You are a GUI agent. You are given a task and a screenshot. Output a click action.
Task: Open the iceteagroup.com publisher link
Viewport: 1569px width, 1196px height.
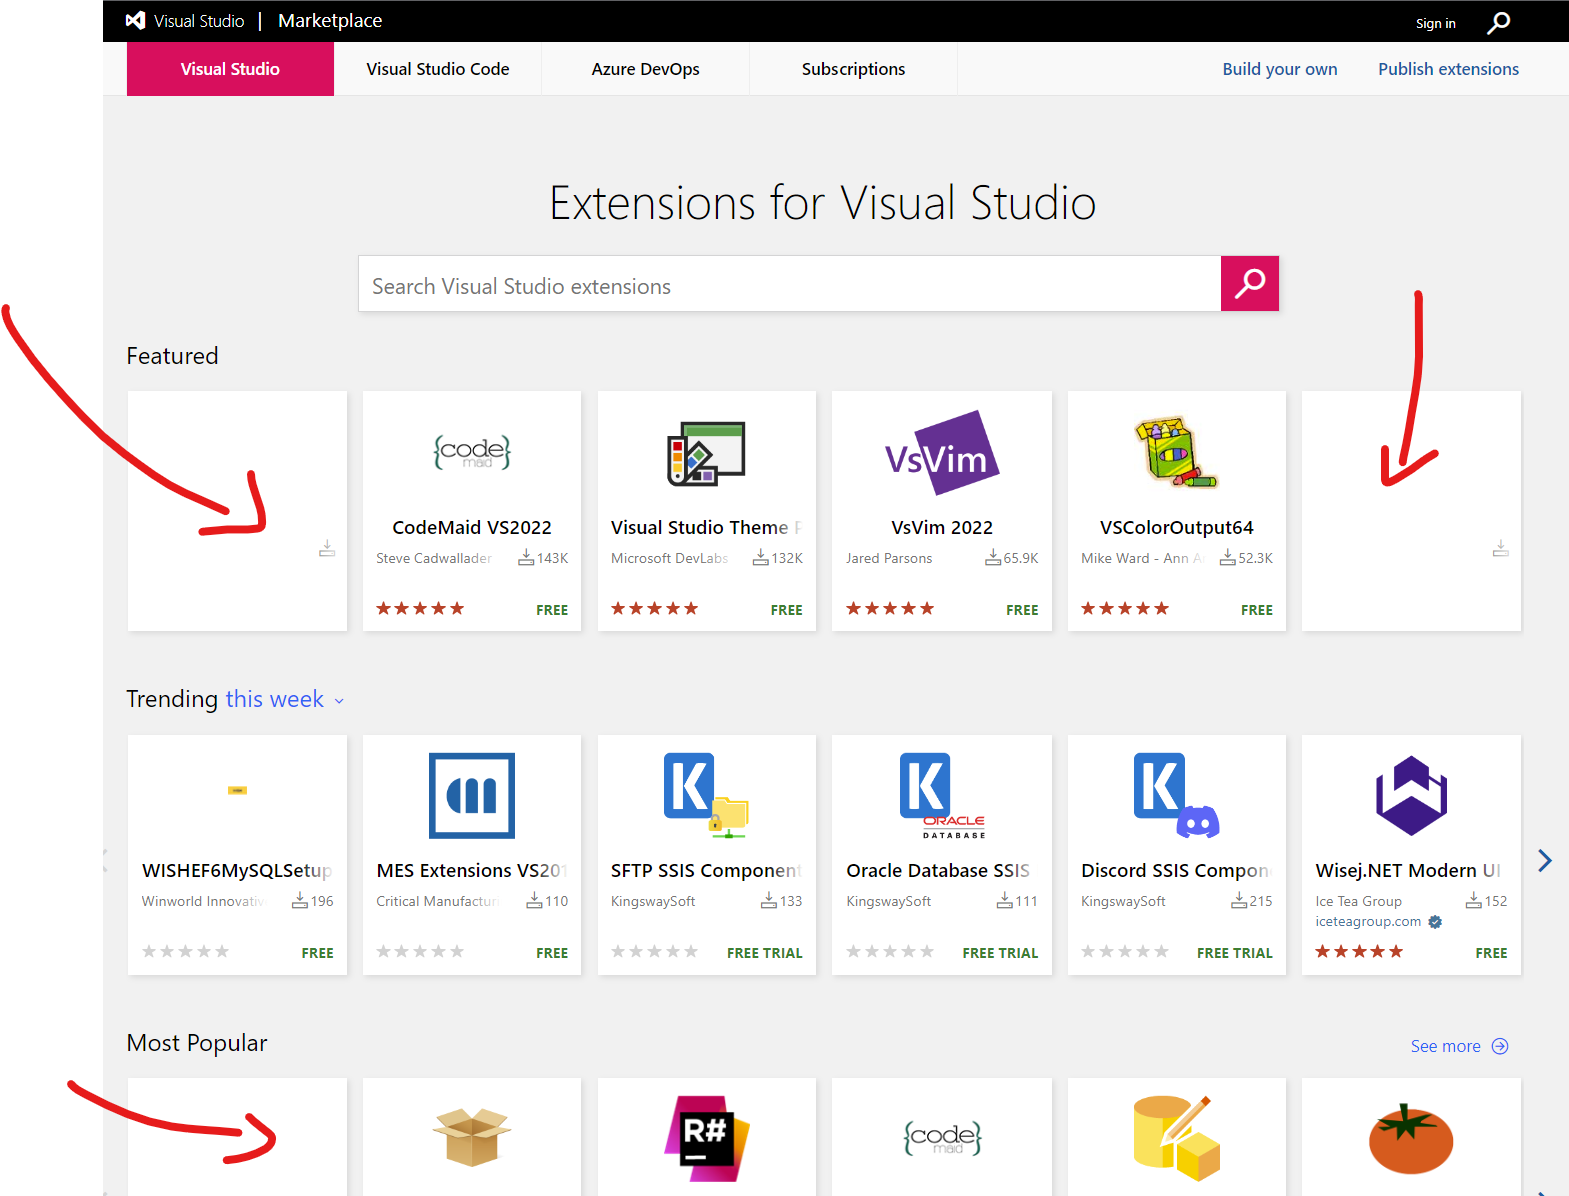pos(1368,922)
